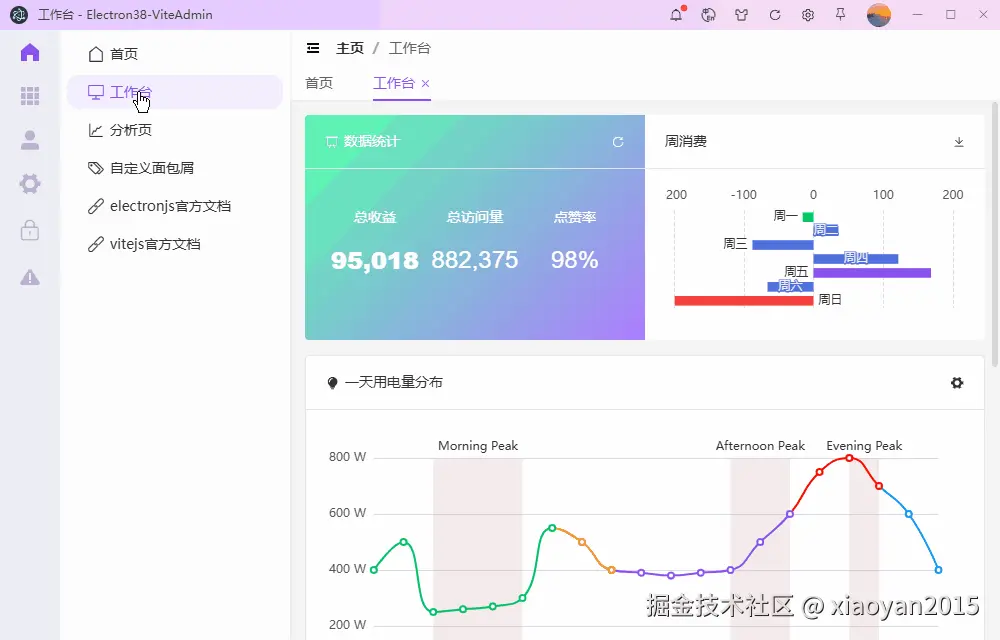1000x640 pixels.
Task: Click the 周日 red bar in the chart
Action: tap(745, 299)
